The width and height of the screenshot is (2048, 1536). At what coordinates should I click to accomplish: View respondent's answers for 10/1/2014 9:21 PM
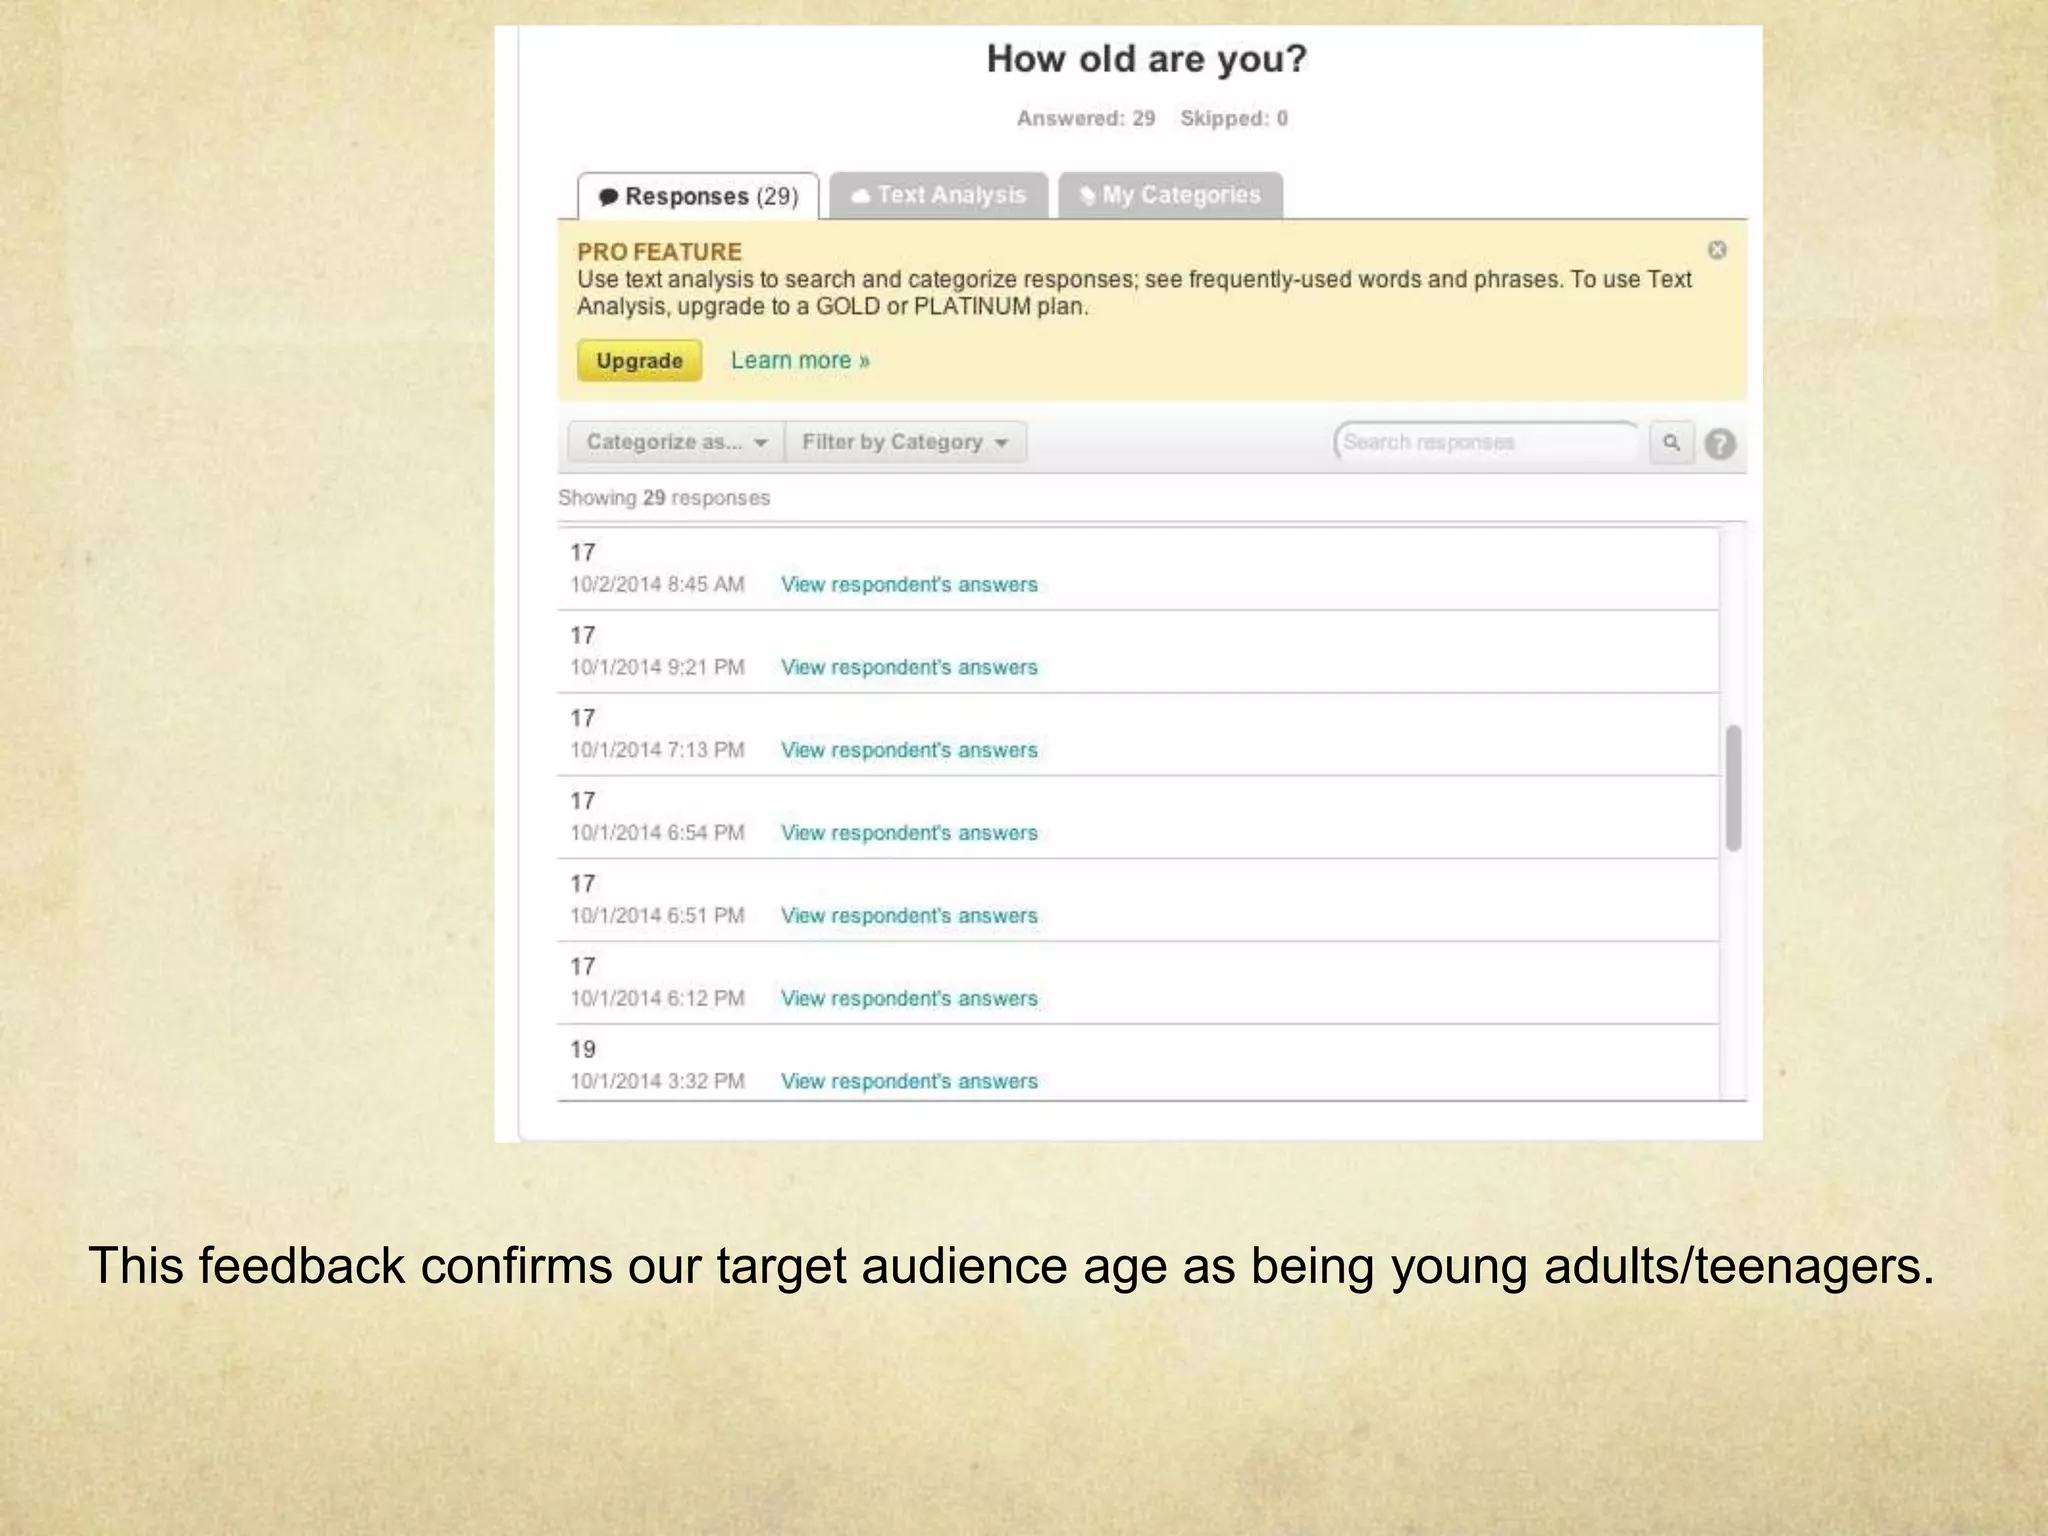pyautogui.click(x=909, y=668)
